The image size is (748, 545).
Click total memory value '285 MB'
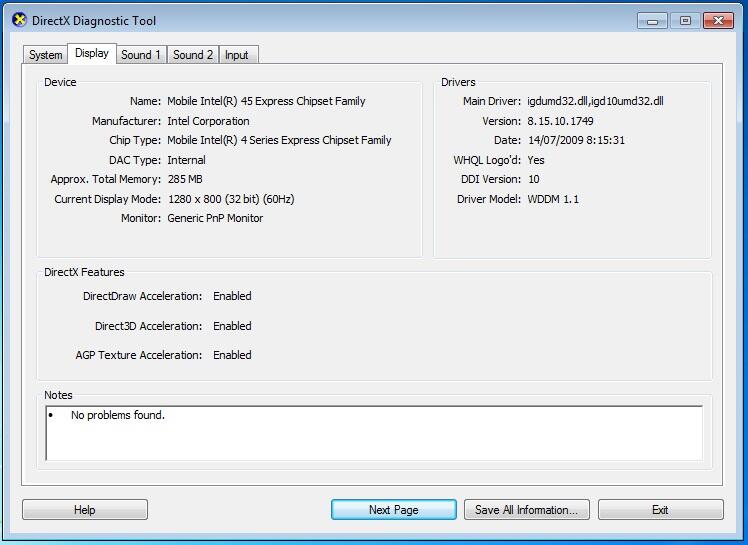[x=185, y=179]
